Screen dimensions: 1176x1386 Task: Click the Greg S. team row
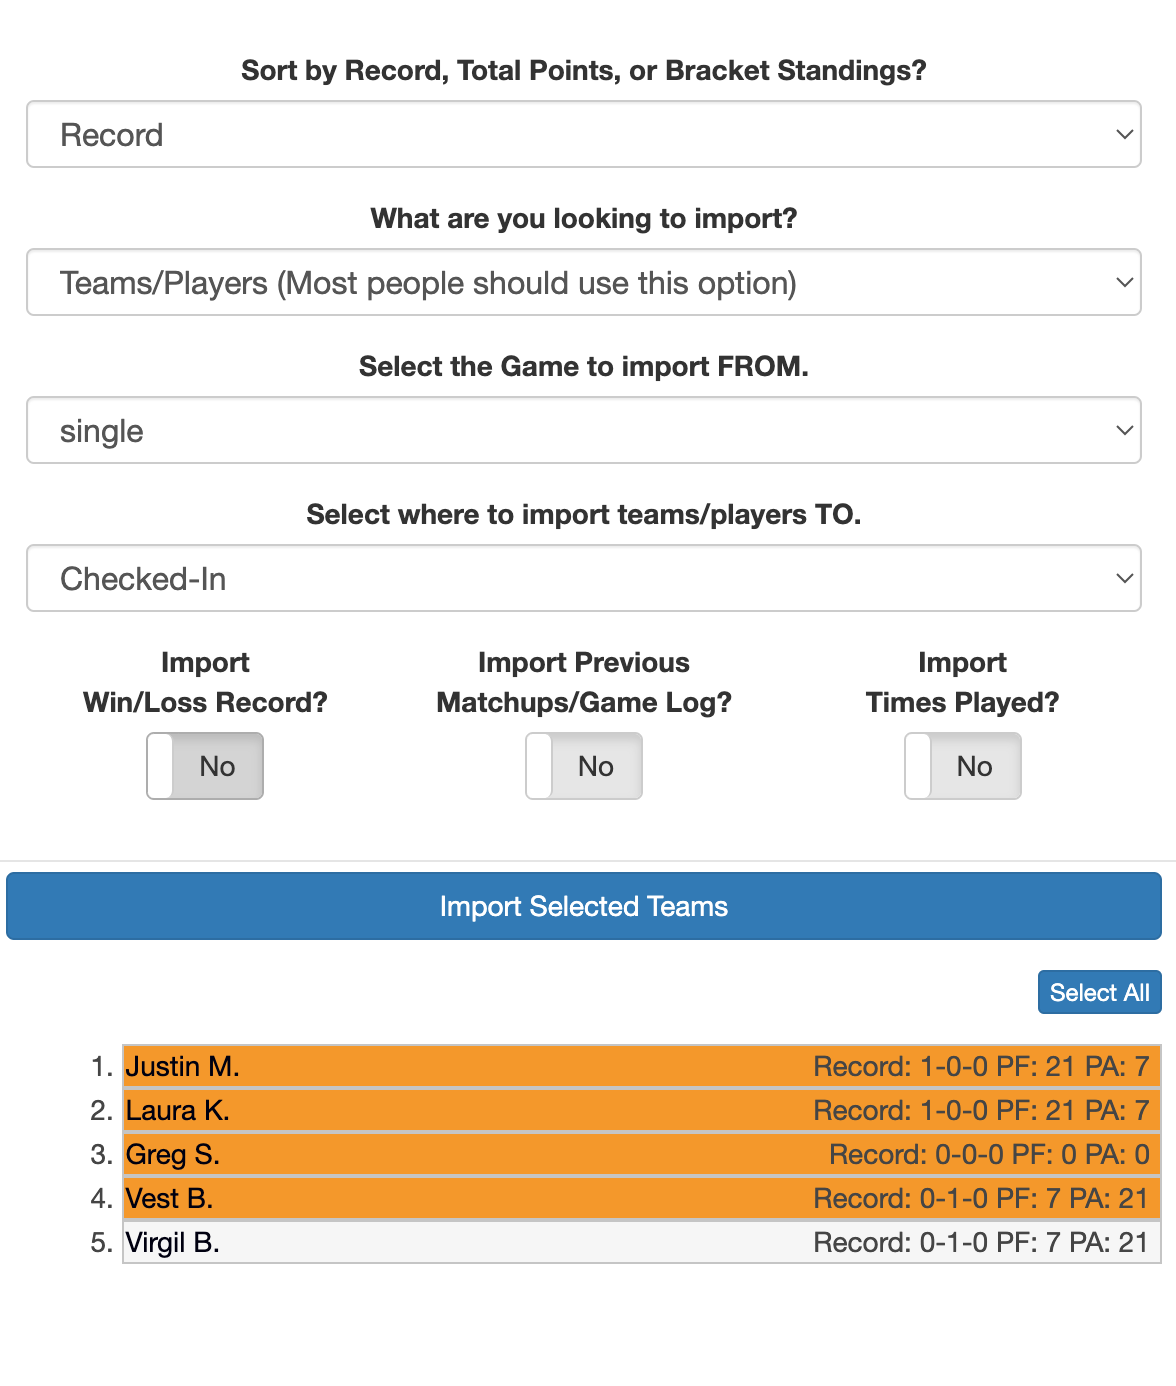pyautogui.click(x=641, y=1154)
